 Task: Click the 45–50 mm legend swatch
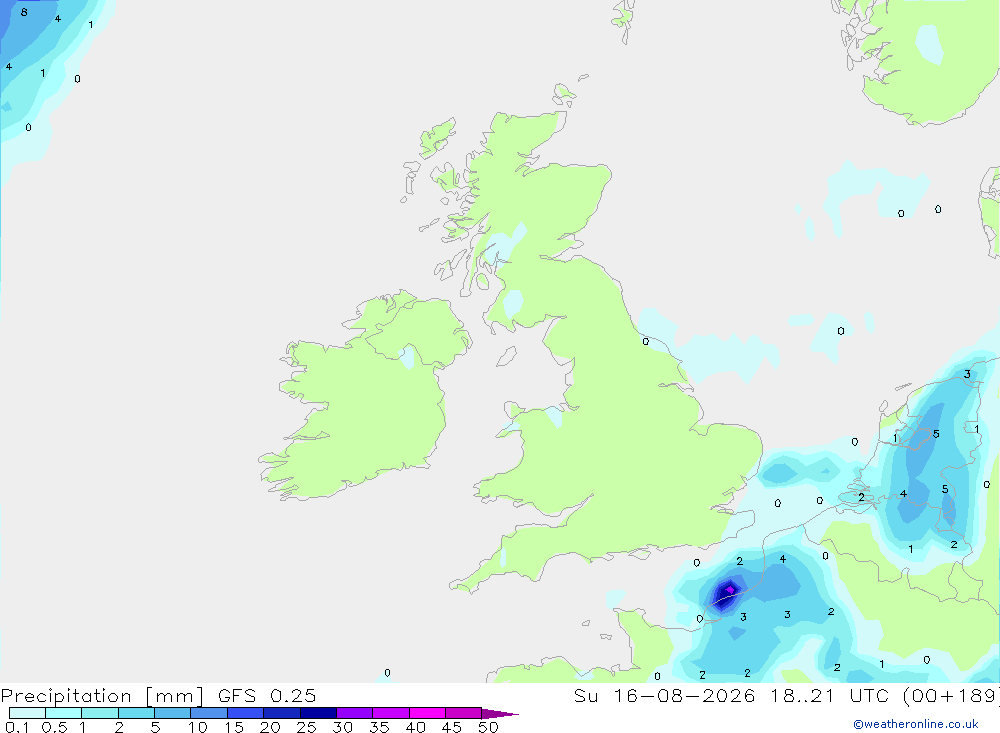coord(464,713)
